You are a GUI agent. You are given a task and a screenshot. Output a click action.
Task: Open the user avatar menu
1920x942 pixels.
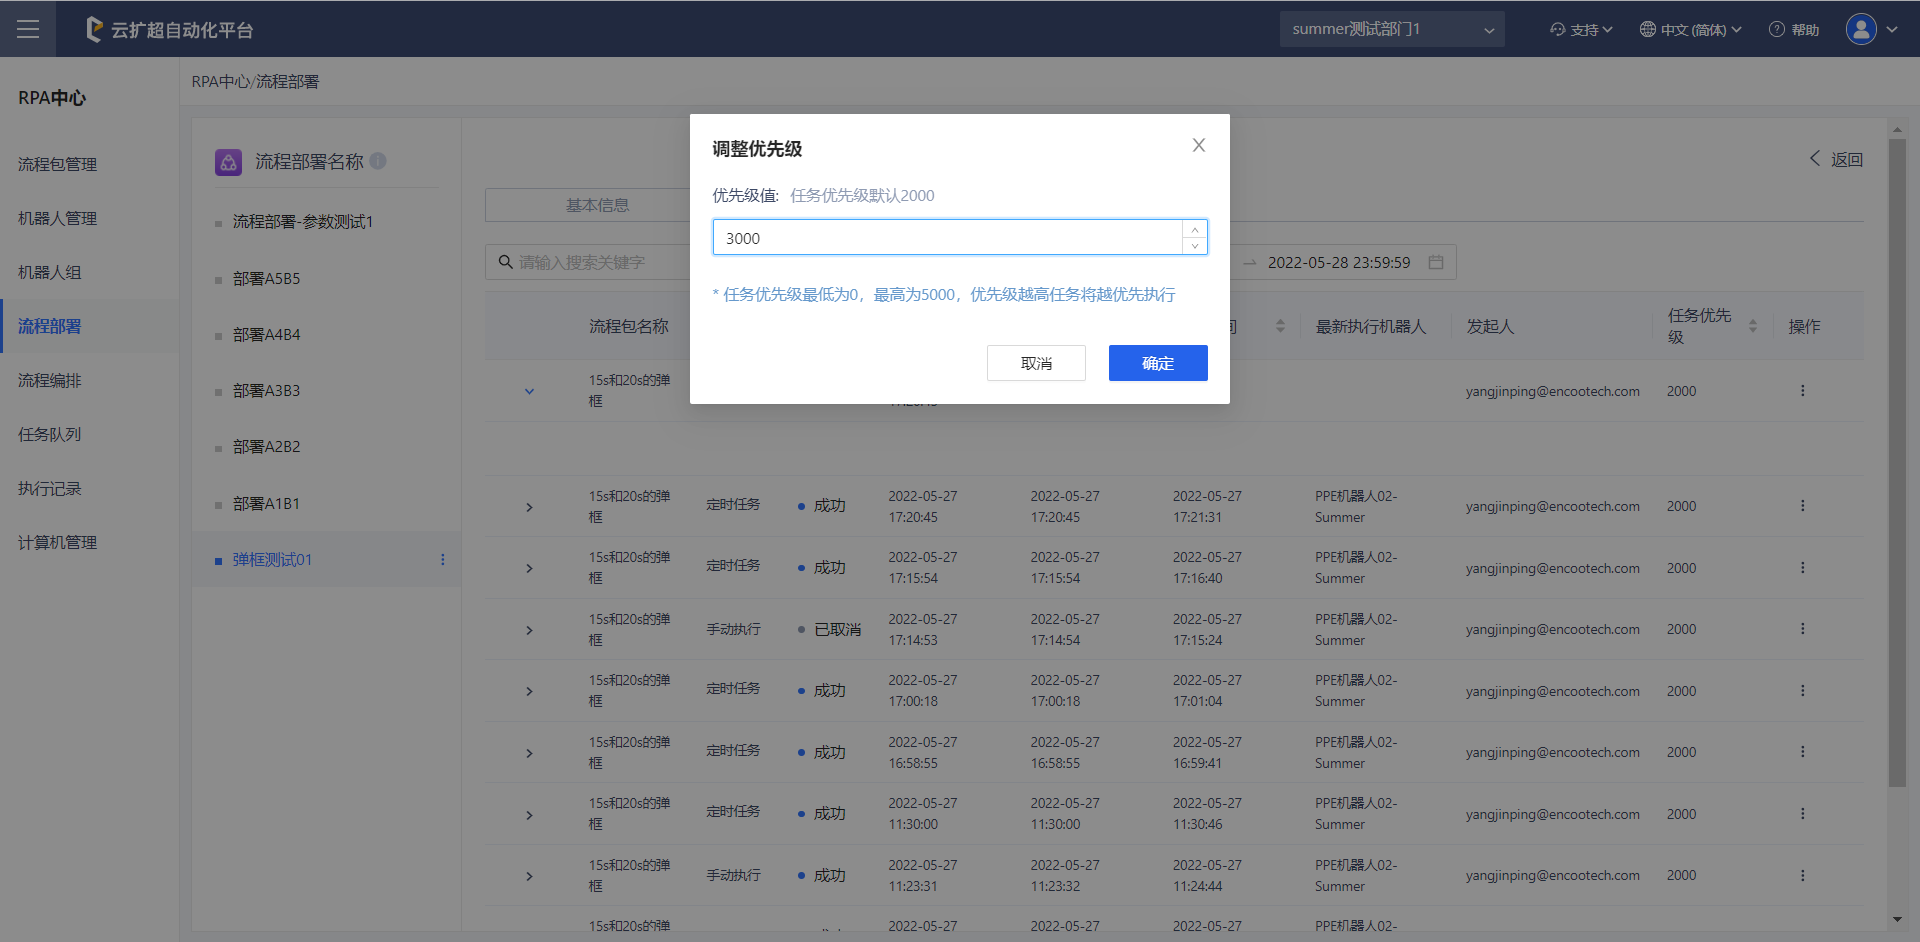pos(1861,29)
